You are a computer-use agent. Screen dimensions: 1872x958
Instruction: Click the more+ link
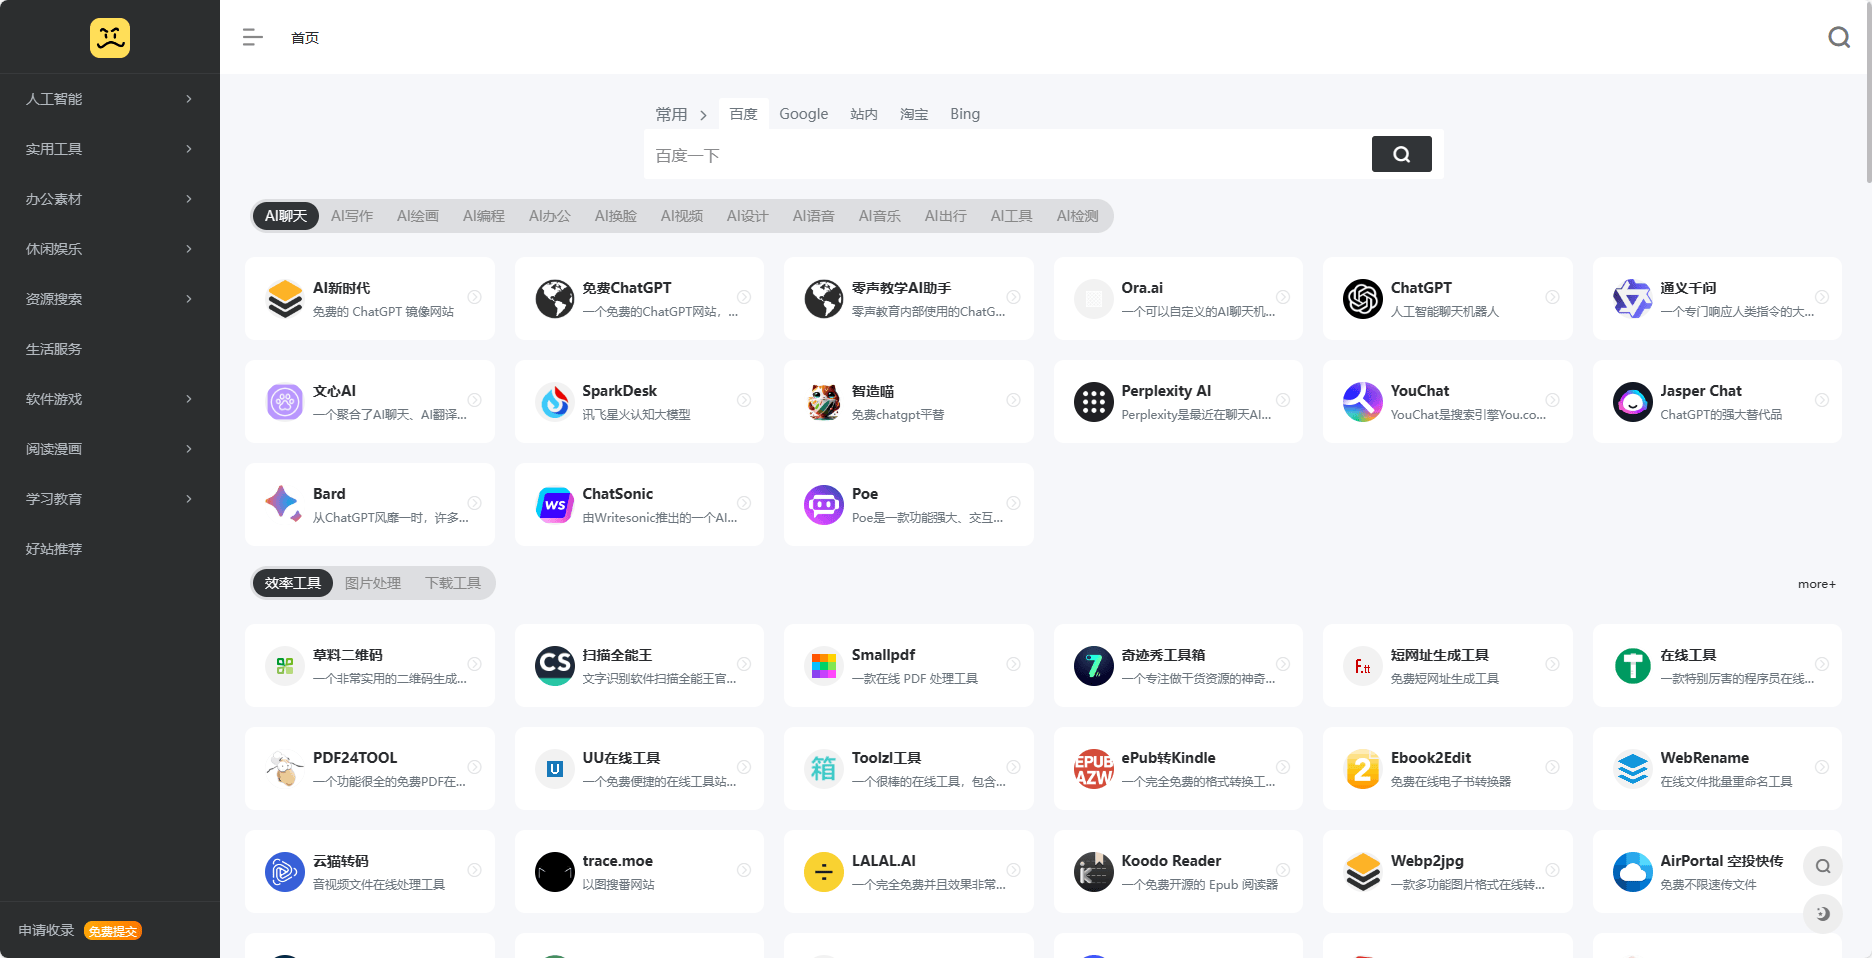click(1816, 584)
